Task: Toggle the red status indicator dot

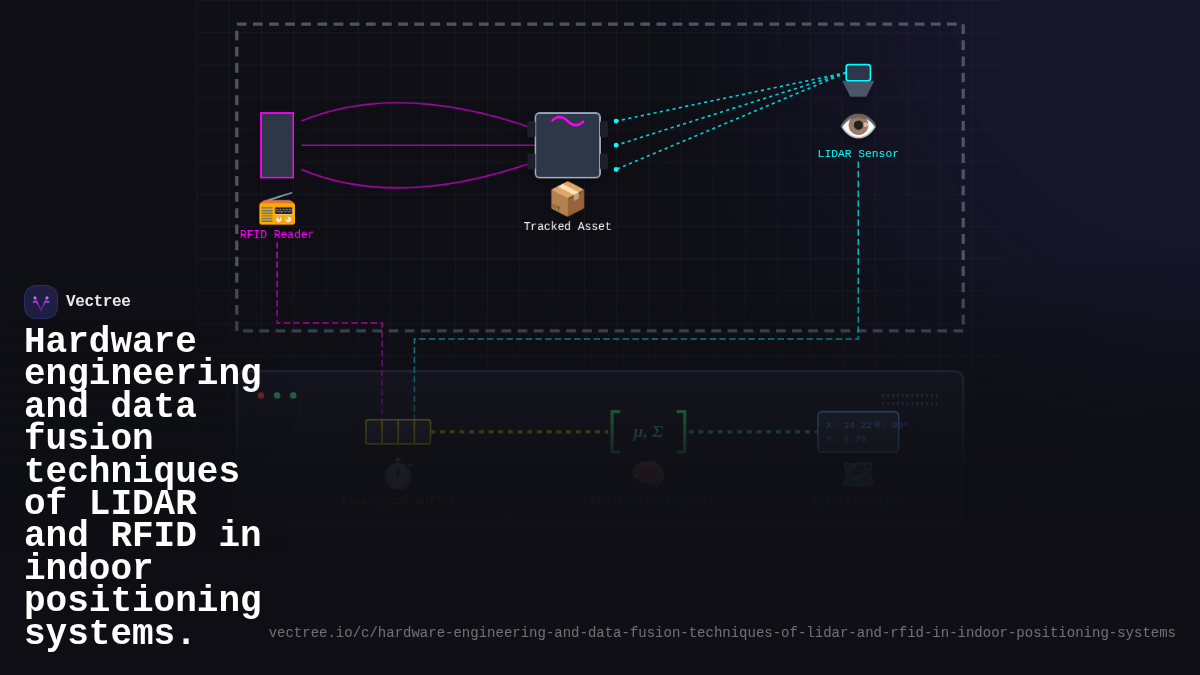Action: 261,395
